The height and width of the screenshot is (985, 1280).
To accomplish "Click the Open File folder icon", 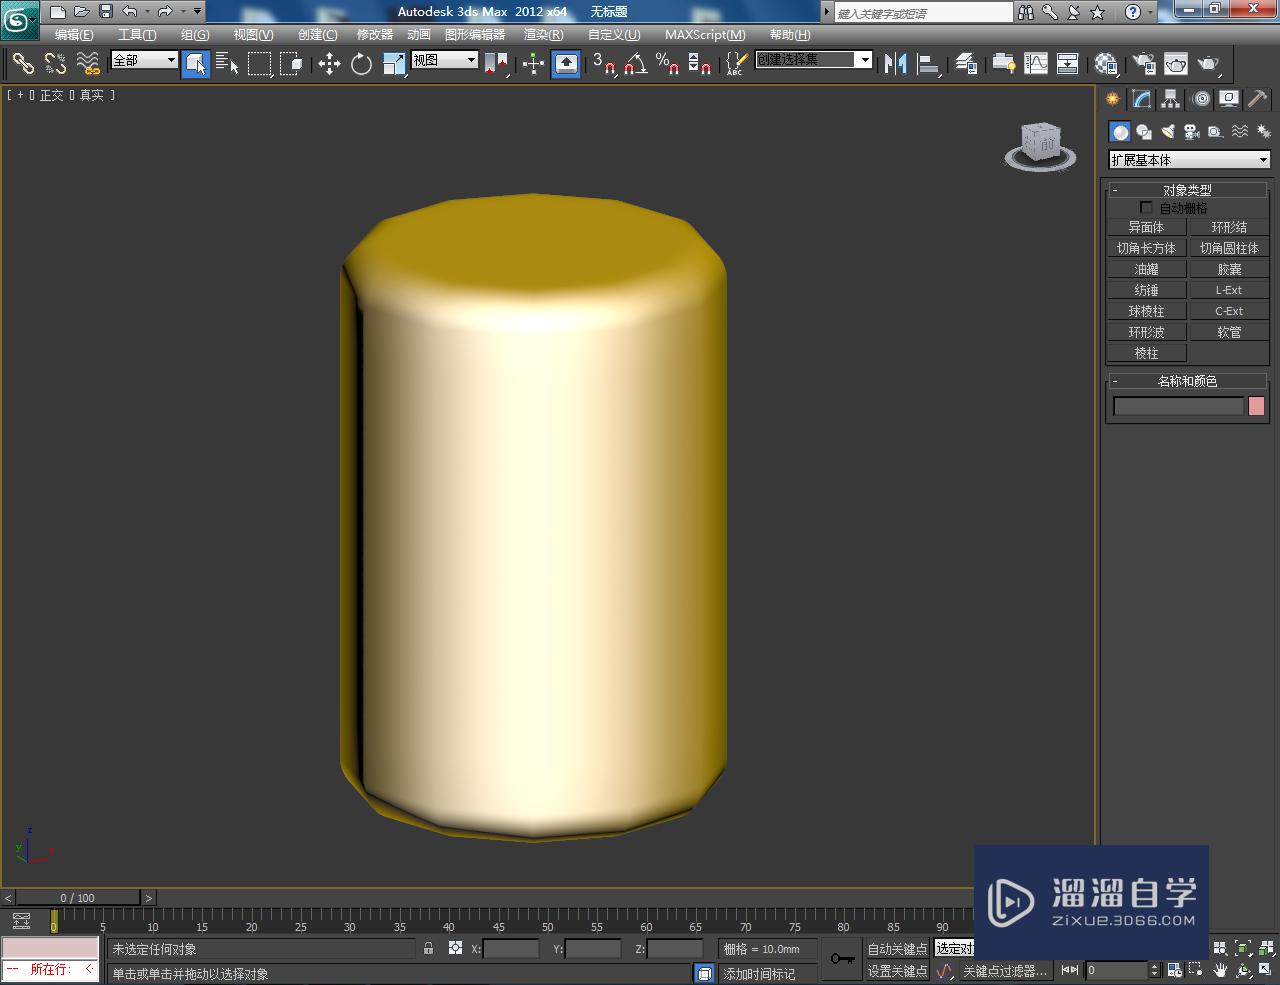I will click(x=82, y=12).
